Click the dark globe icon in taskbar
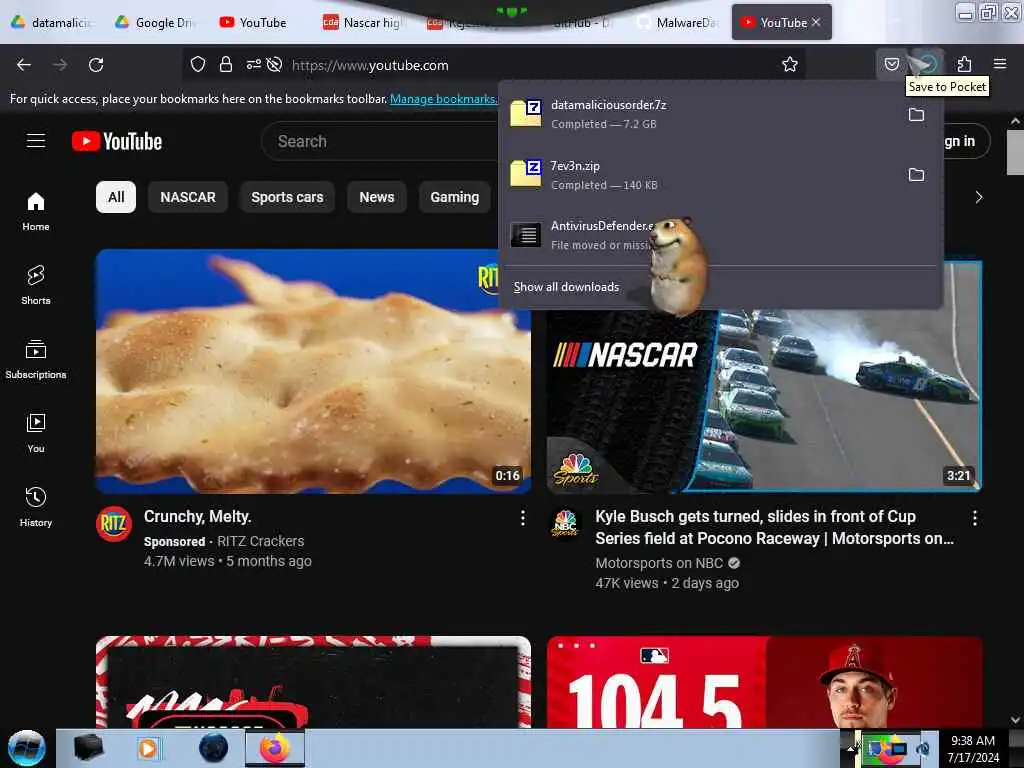The height and width of the screenshot is (768, 1024). pos(214,748)
